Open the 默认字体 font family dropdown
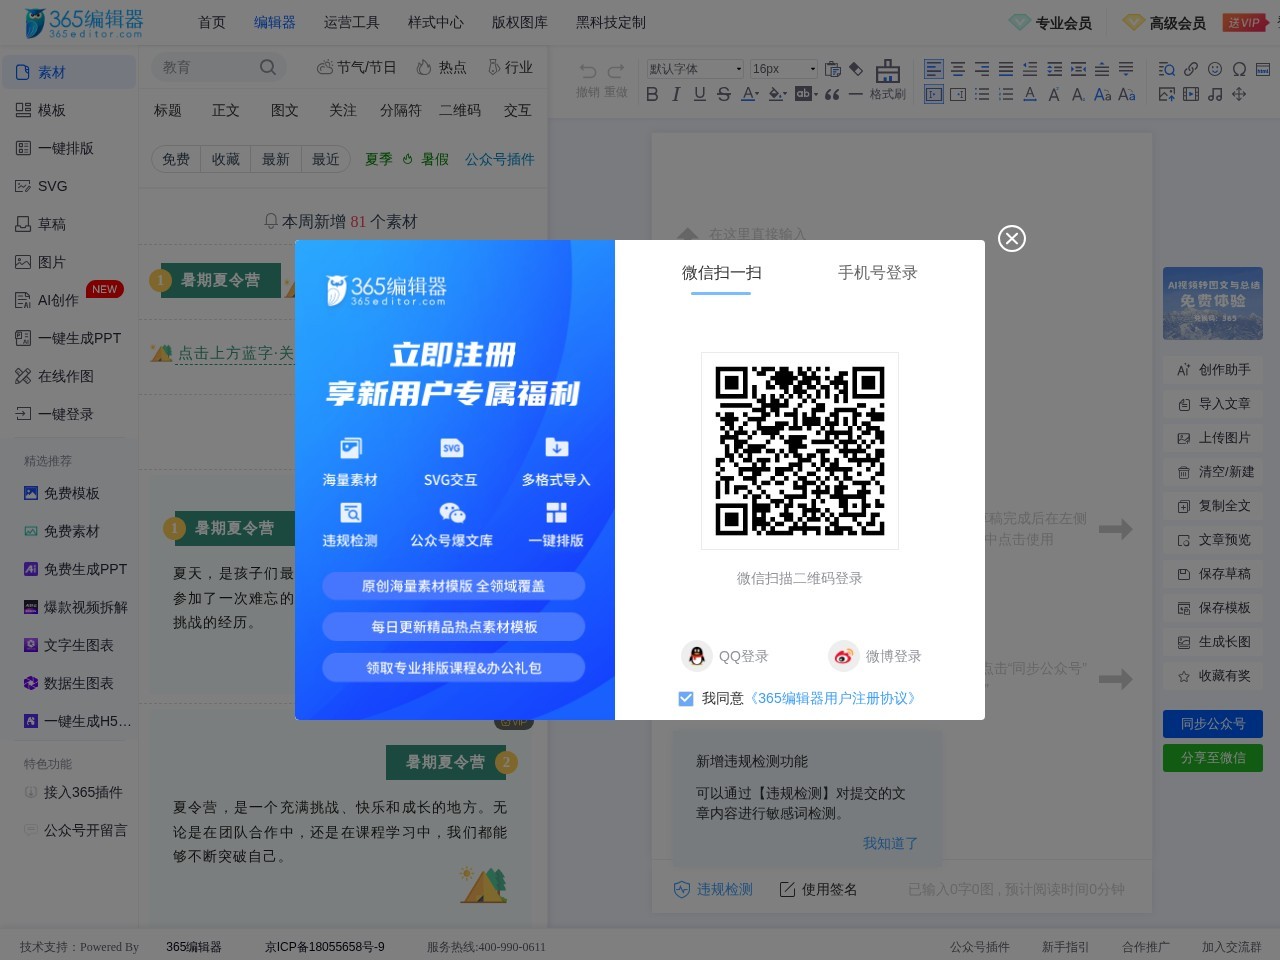The width and height of the screenshot is (1280, 960). (695, 69)
